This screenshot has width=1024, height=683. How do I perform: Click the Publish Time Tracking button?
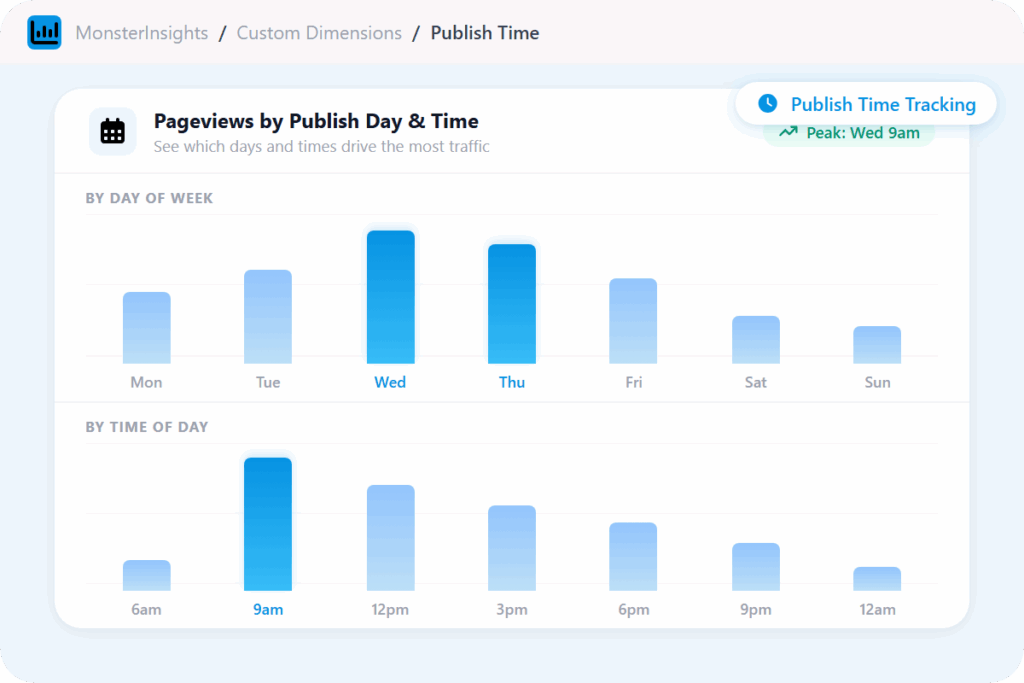(866, 104)
